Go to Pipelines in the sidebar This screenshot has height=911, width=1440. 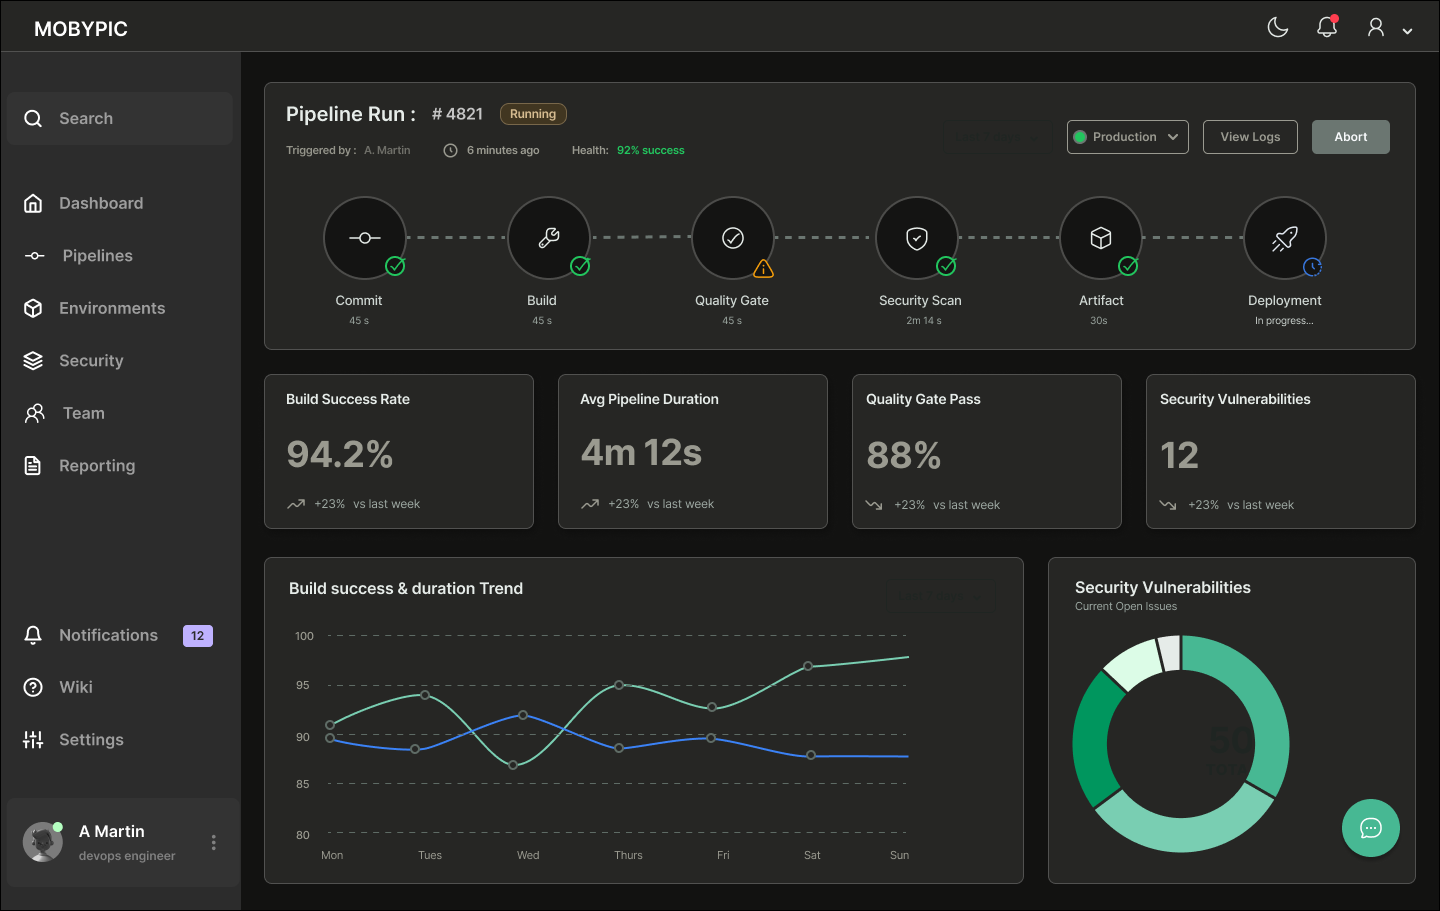[x=97, y=256]
